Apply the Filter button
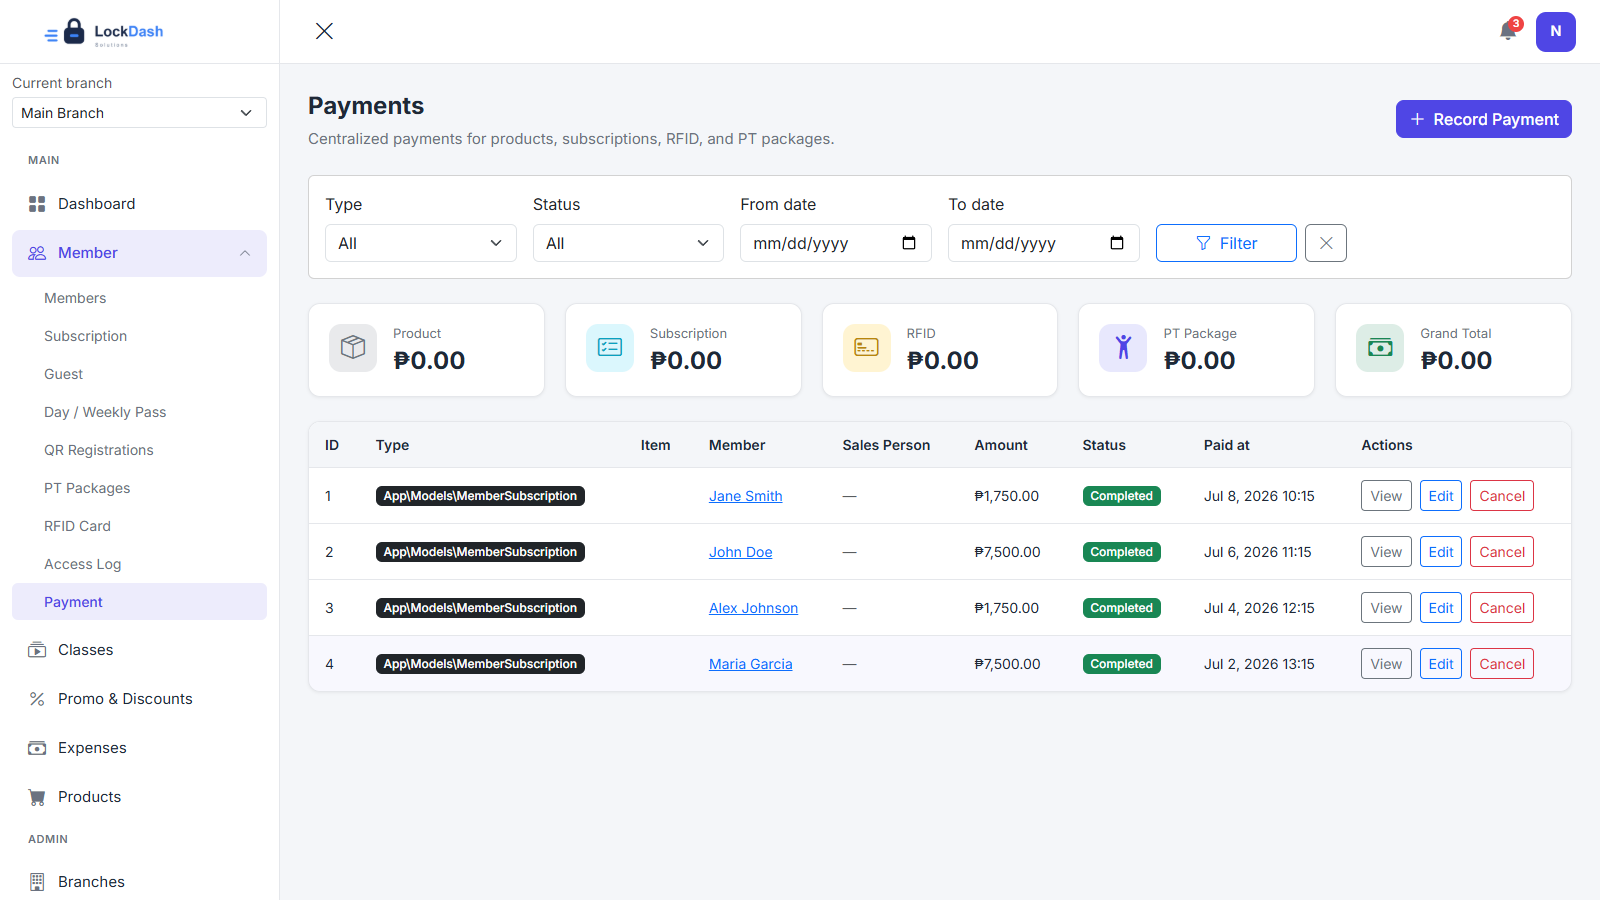This screenshot has height=900, width=1600. [x=1226, y=243]
